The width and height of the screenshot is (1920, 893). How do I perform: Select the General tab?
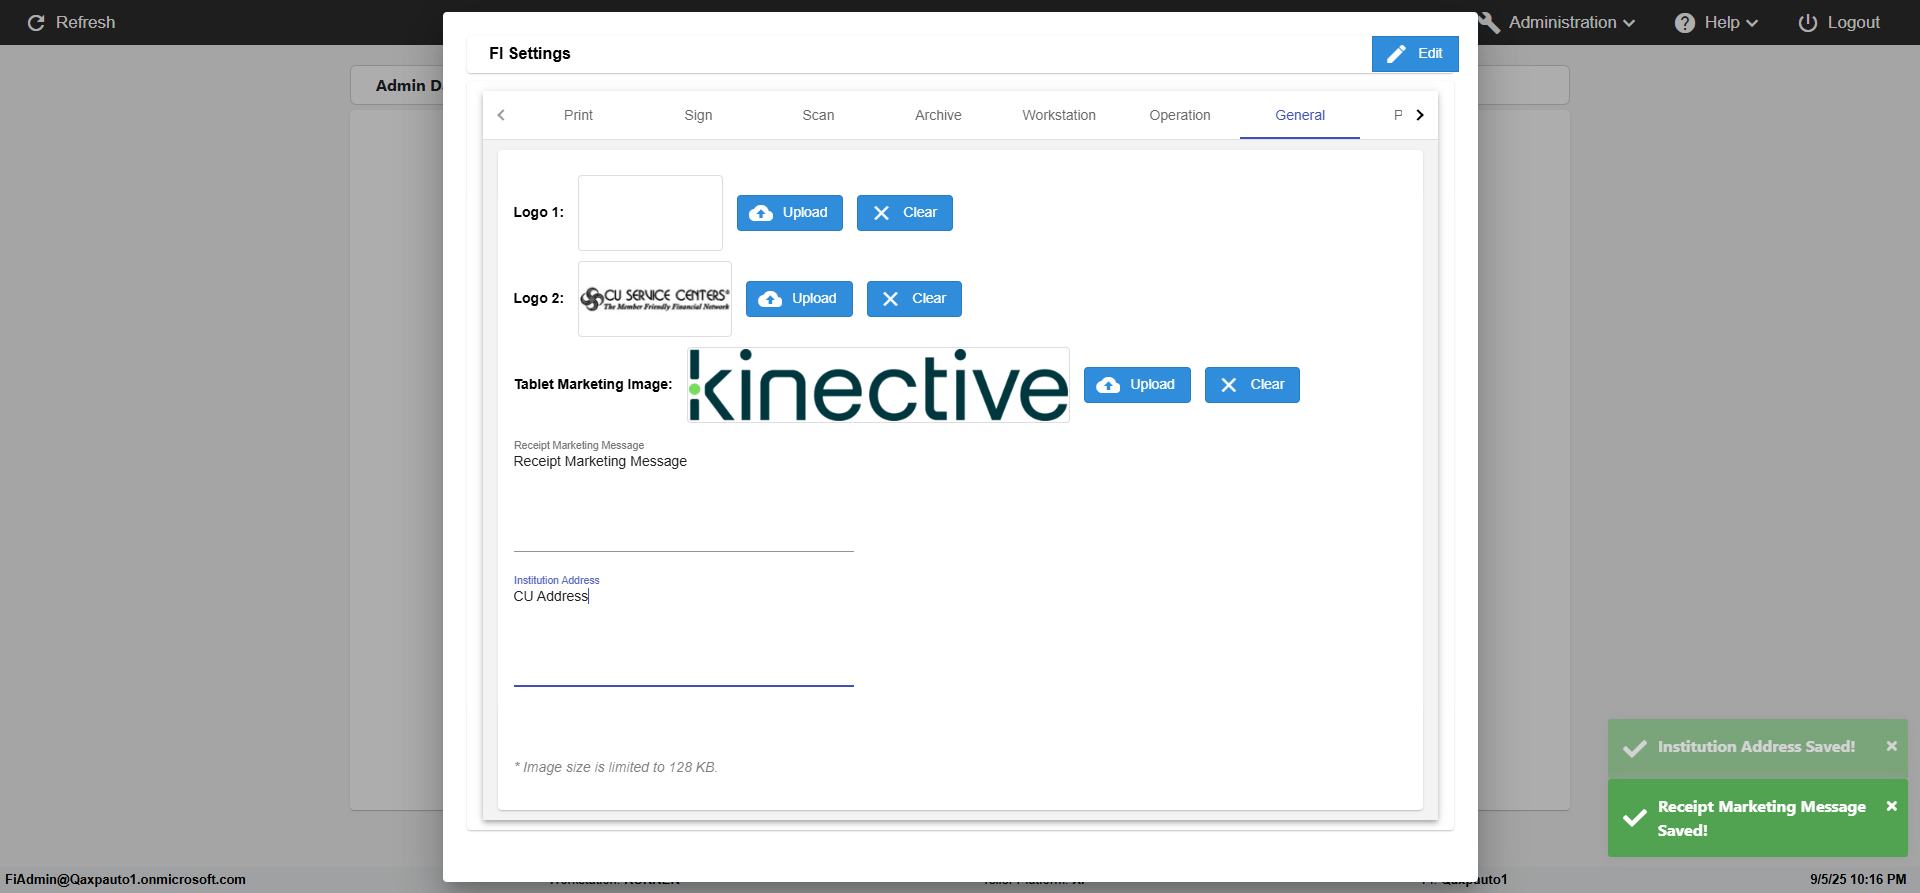point(1300,115)
